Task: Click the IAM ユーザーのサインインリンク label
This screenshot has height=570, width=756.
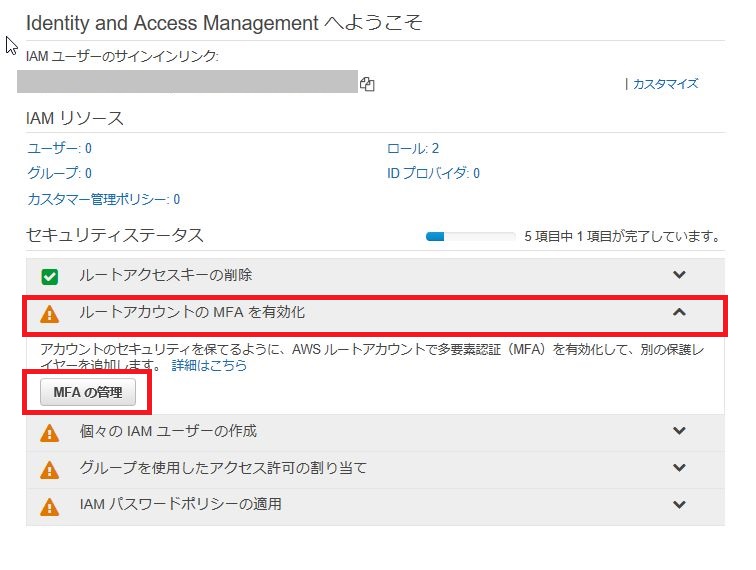Action: click(122, 56)
